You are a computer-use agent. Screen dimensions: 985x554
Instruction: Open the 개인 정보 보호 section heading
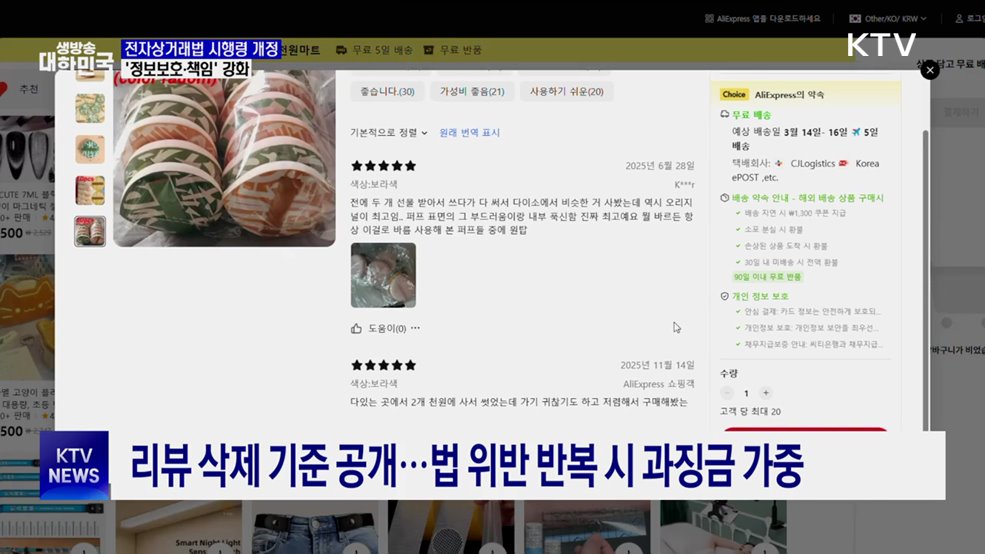coord(760,296)
